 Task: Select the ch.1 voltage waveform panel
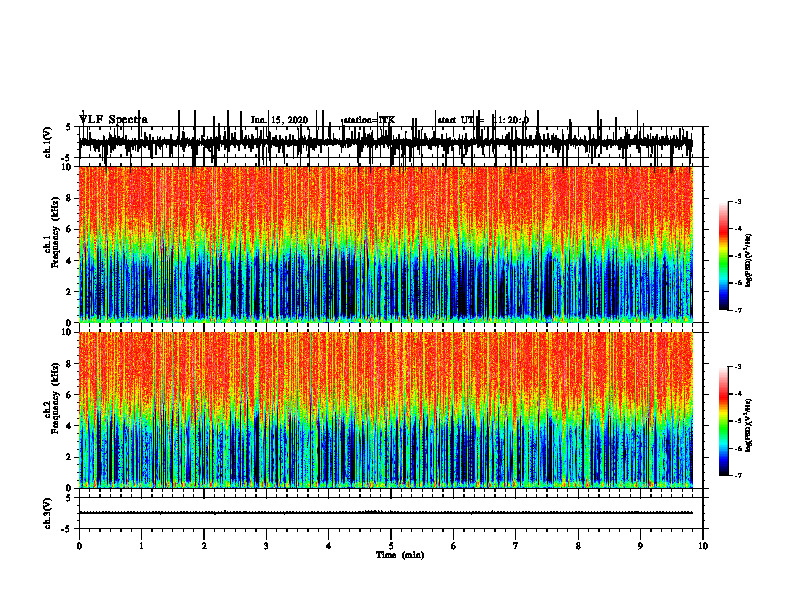pyautogui.click(x=390, y=142)
